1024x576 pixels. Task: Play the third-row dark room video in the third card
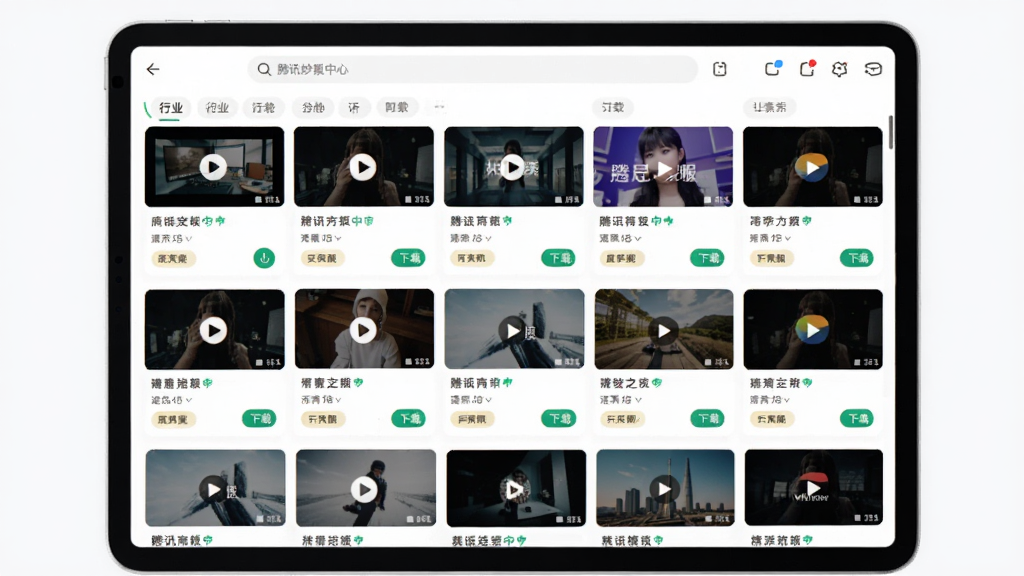[x=514, y=489]
